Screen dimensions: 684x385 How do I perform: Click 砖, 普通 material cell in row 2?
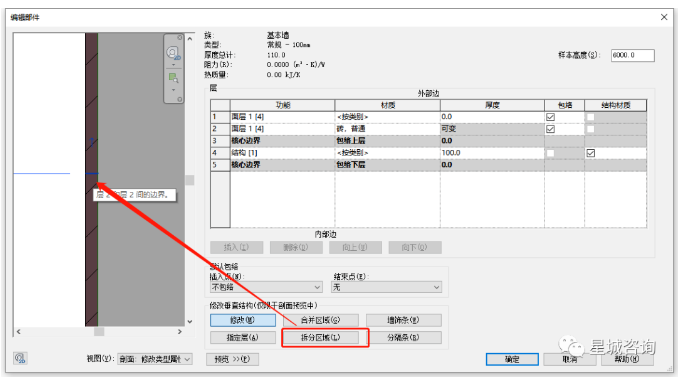point(387,129)
